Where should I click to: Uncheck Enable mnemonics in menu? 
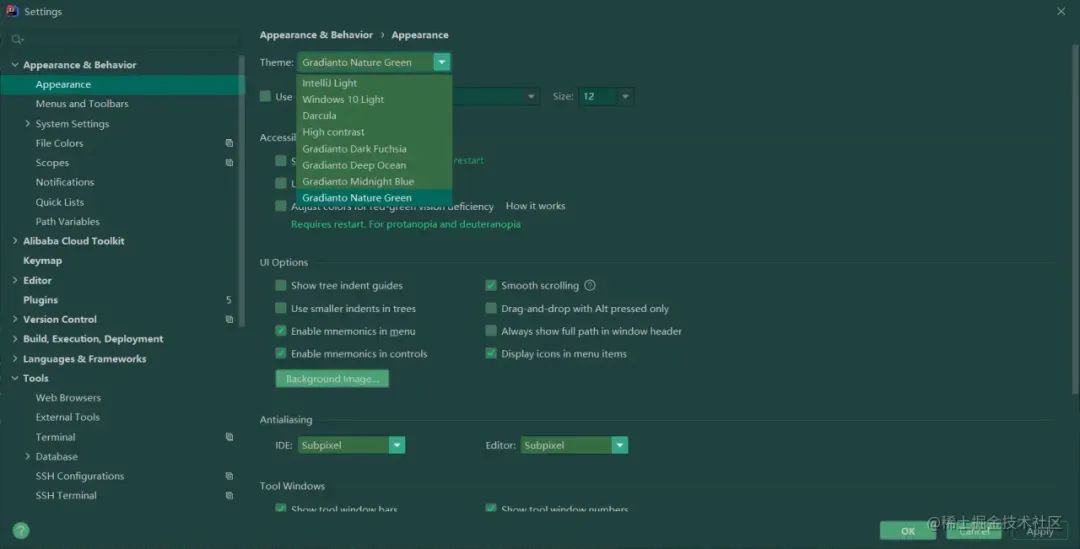pos(280,331)
